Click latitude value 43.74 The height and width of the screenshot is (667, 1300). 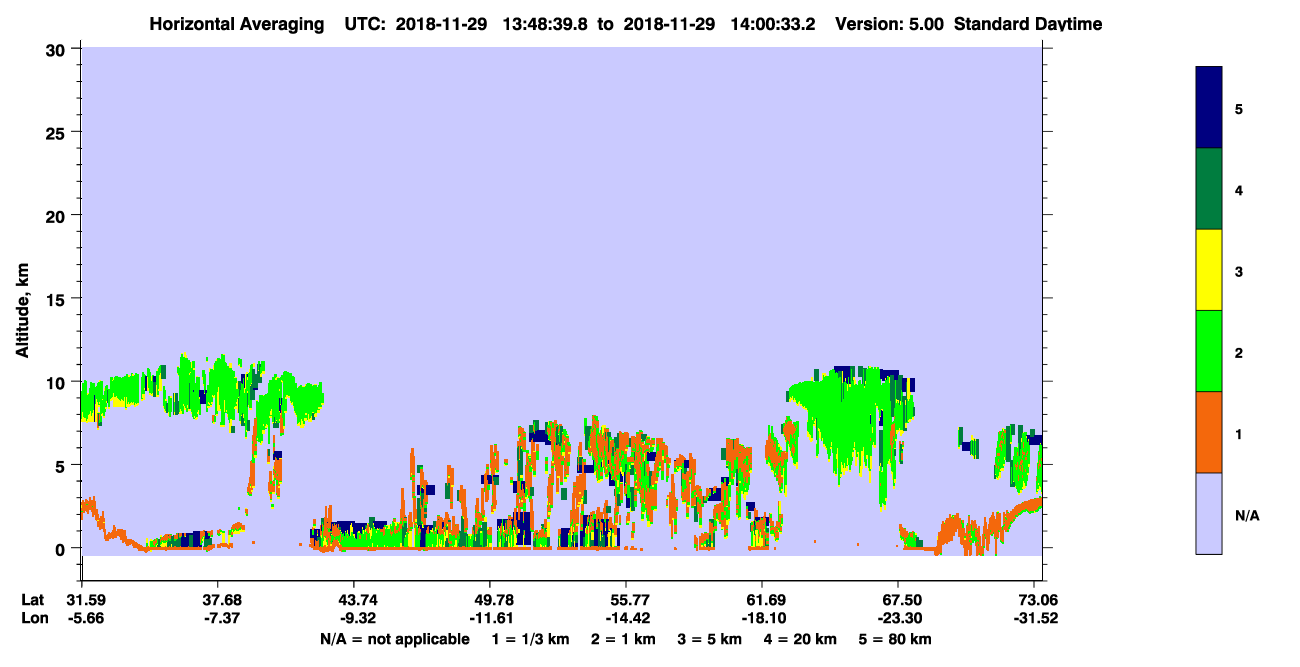pyautogui.click(x=354, y=600)
